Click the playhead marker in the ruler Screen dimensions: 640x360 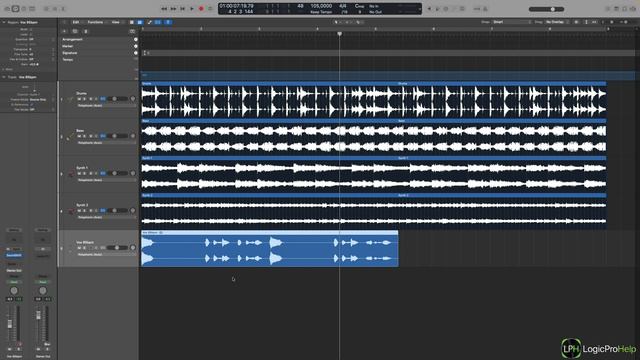click(339, 34)
